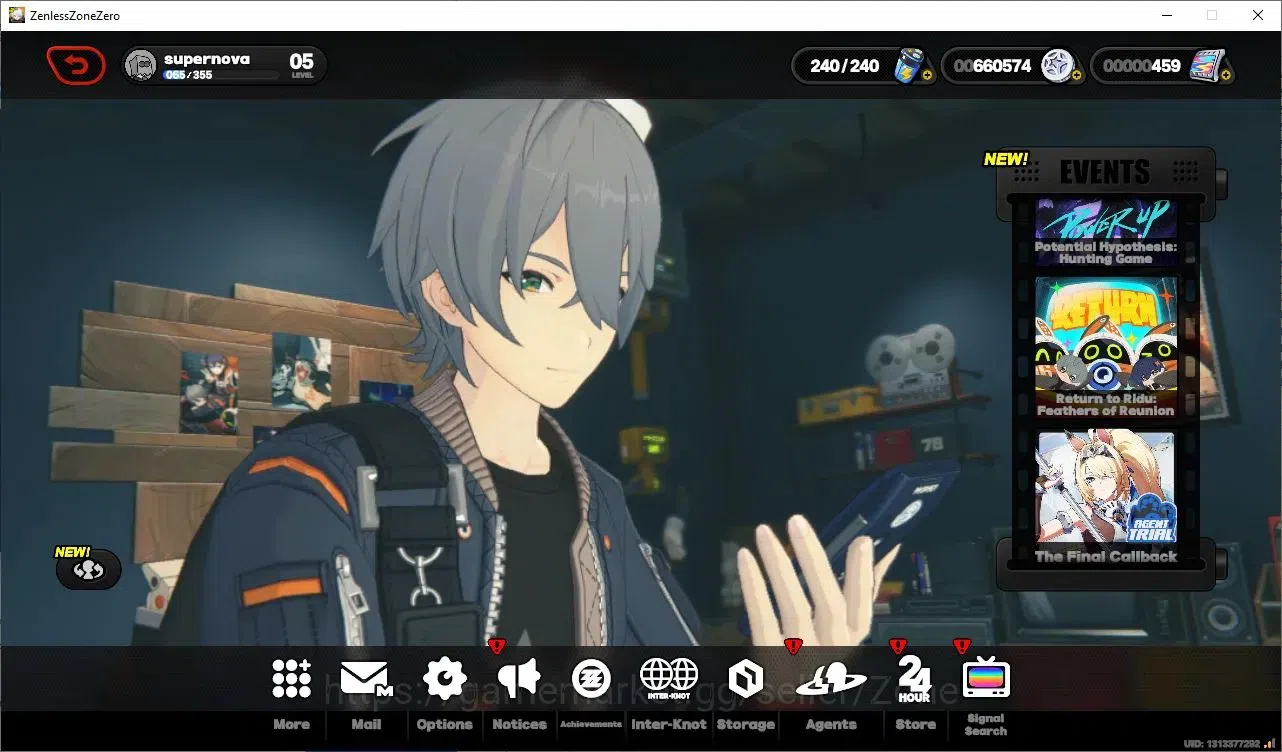Open the 24 Hour Store icon

(915, 679)
